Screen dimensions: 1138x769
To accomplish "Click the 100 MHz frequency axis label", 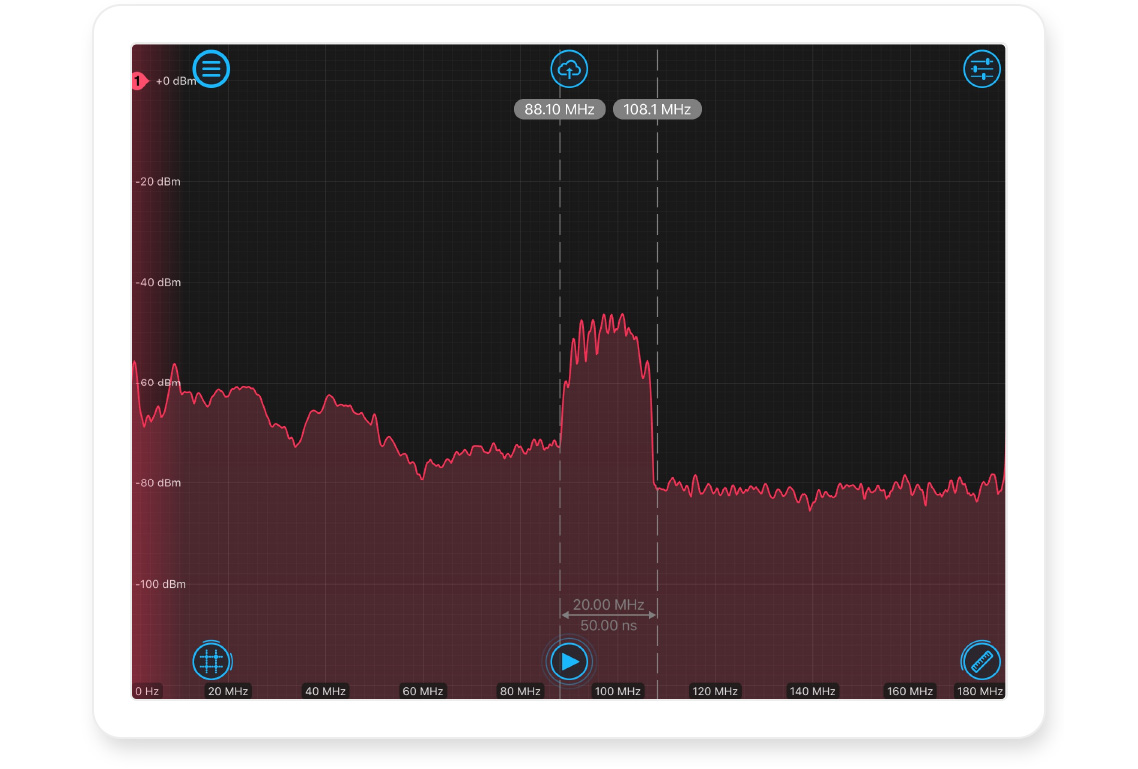I will point(618,691).
